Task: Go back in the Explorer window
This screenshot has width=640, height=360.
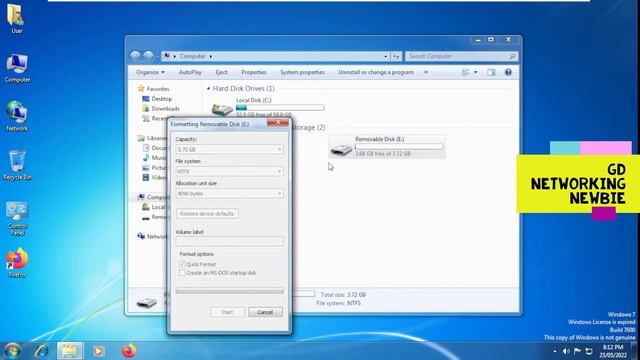Action: [135, 56]
